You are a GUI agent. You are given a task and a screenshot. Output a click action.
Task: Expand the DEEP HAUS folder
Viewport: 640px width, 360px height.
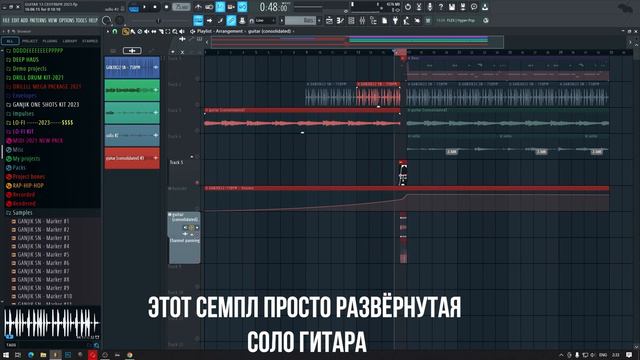(x=25, y=60)
